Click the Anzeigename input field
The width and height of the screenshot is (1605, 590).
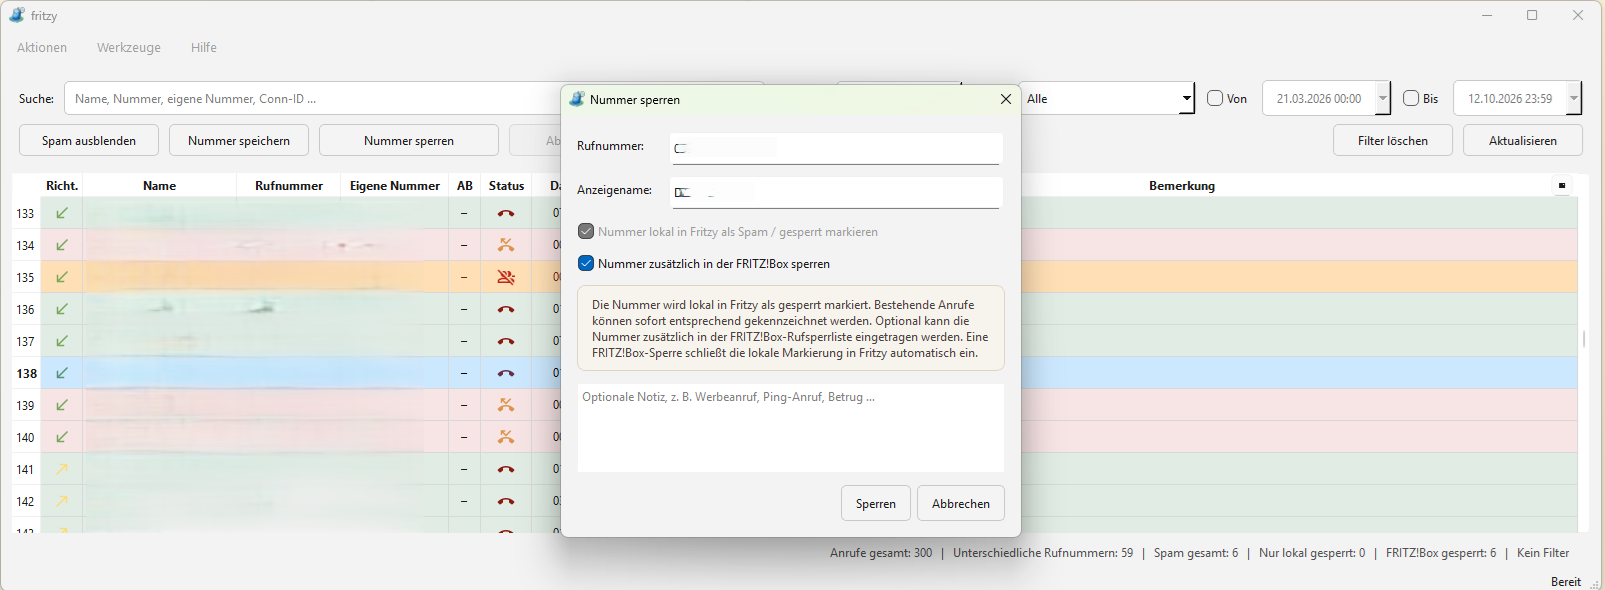pos(836,192)
